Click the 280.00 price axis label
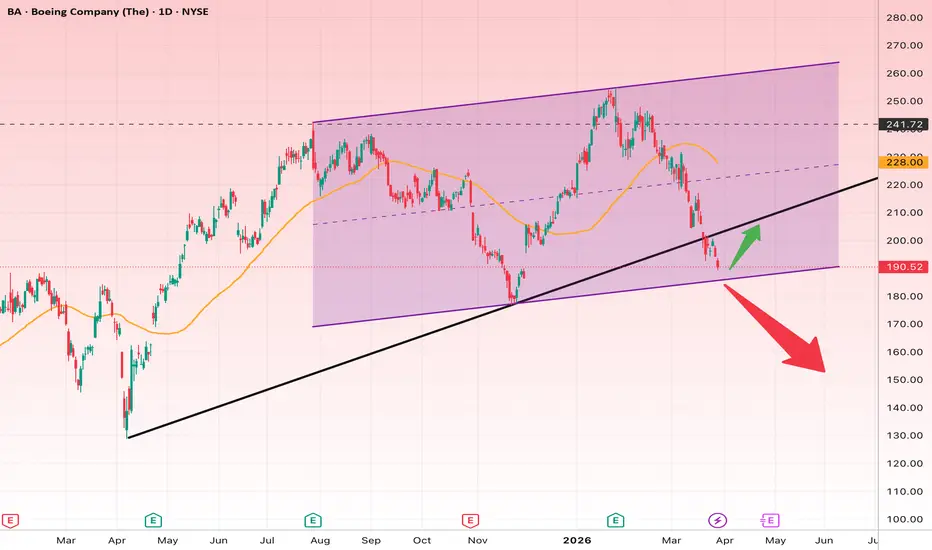Screen dimensions: 932x550 coord(904,18)
